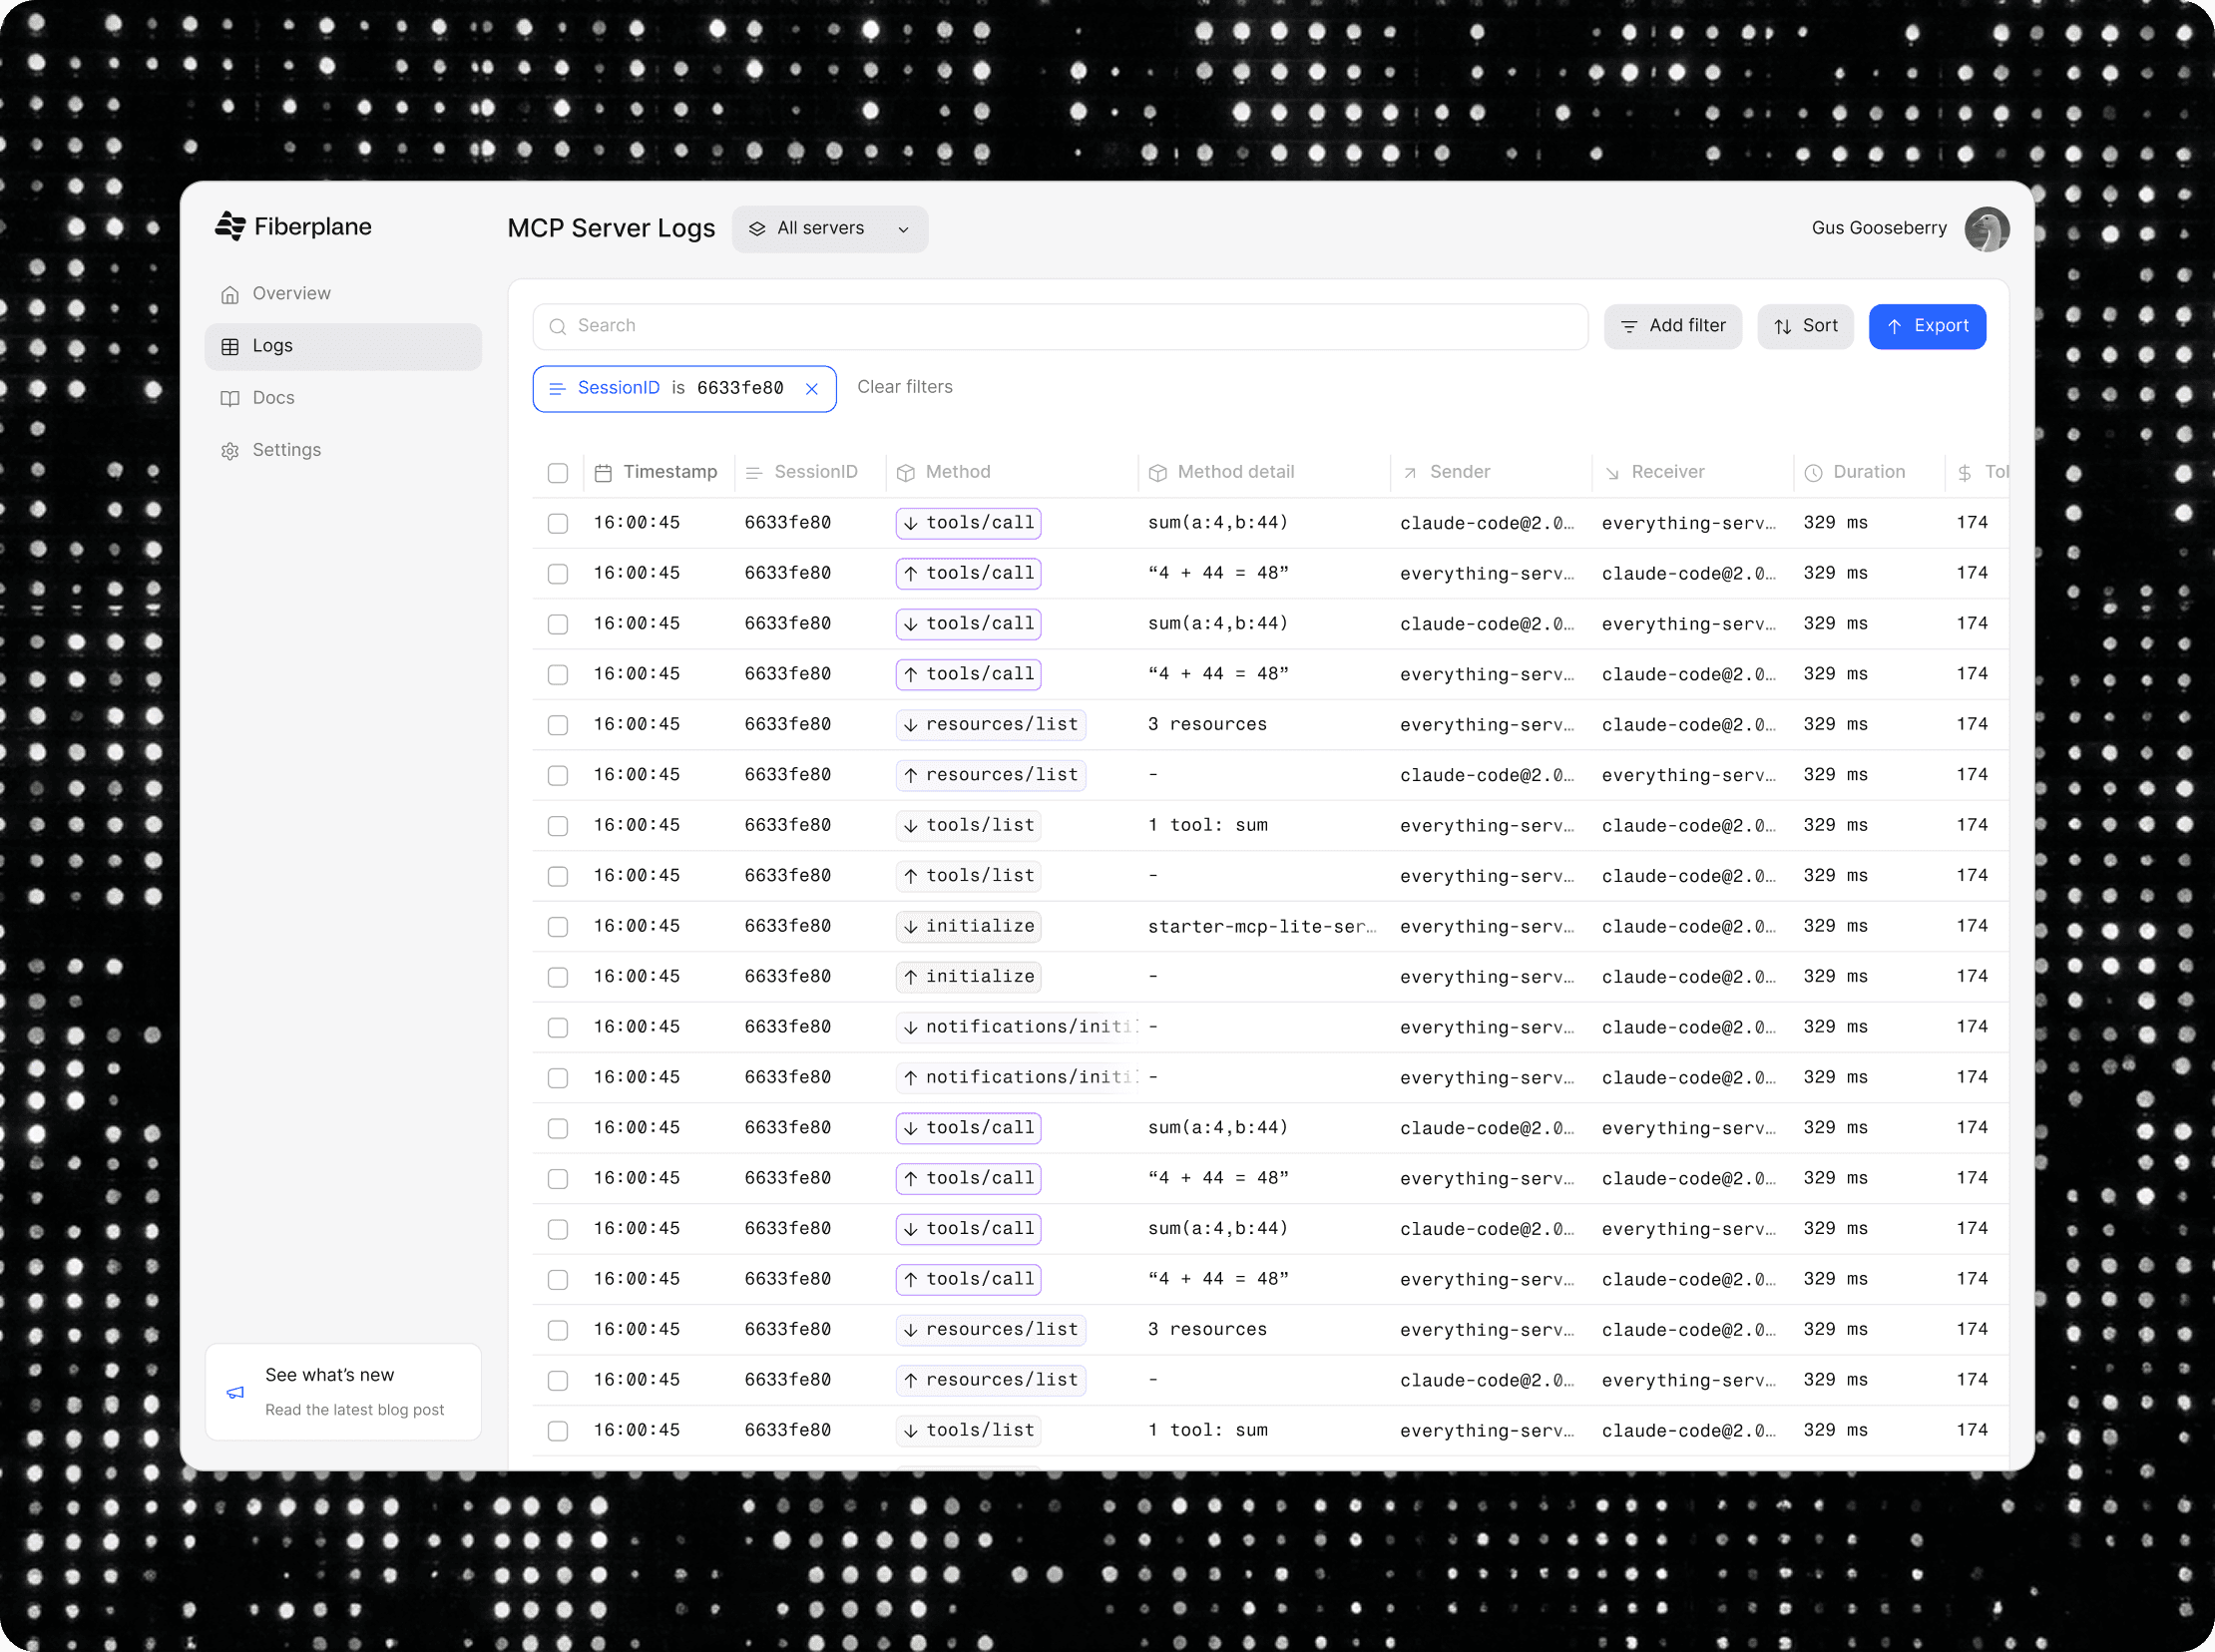Open the Add filter menu

tap(1672, 326)
